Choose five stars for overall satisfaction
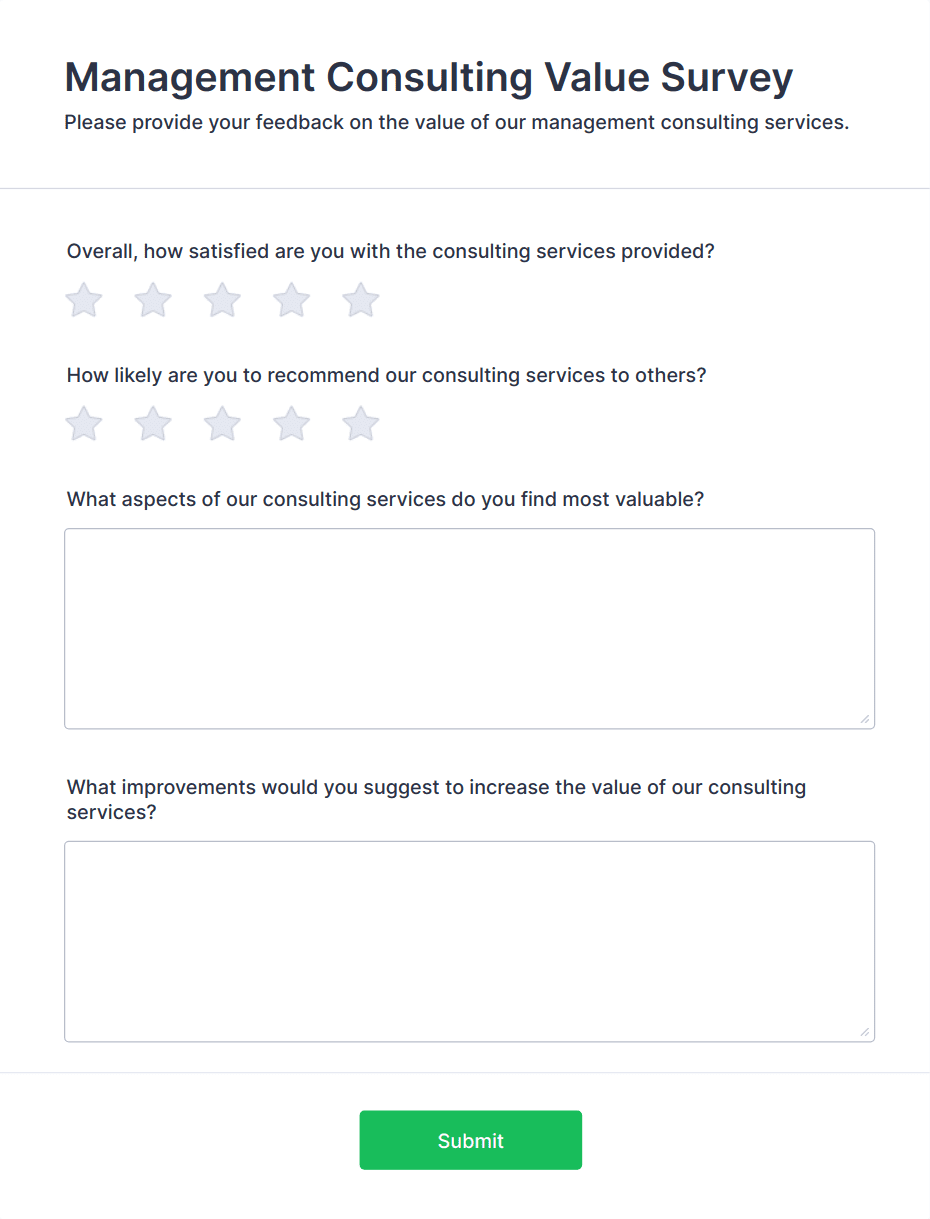 [360, 300]
